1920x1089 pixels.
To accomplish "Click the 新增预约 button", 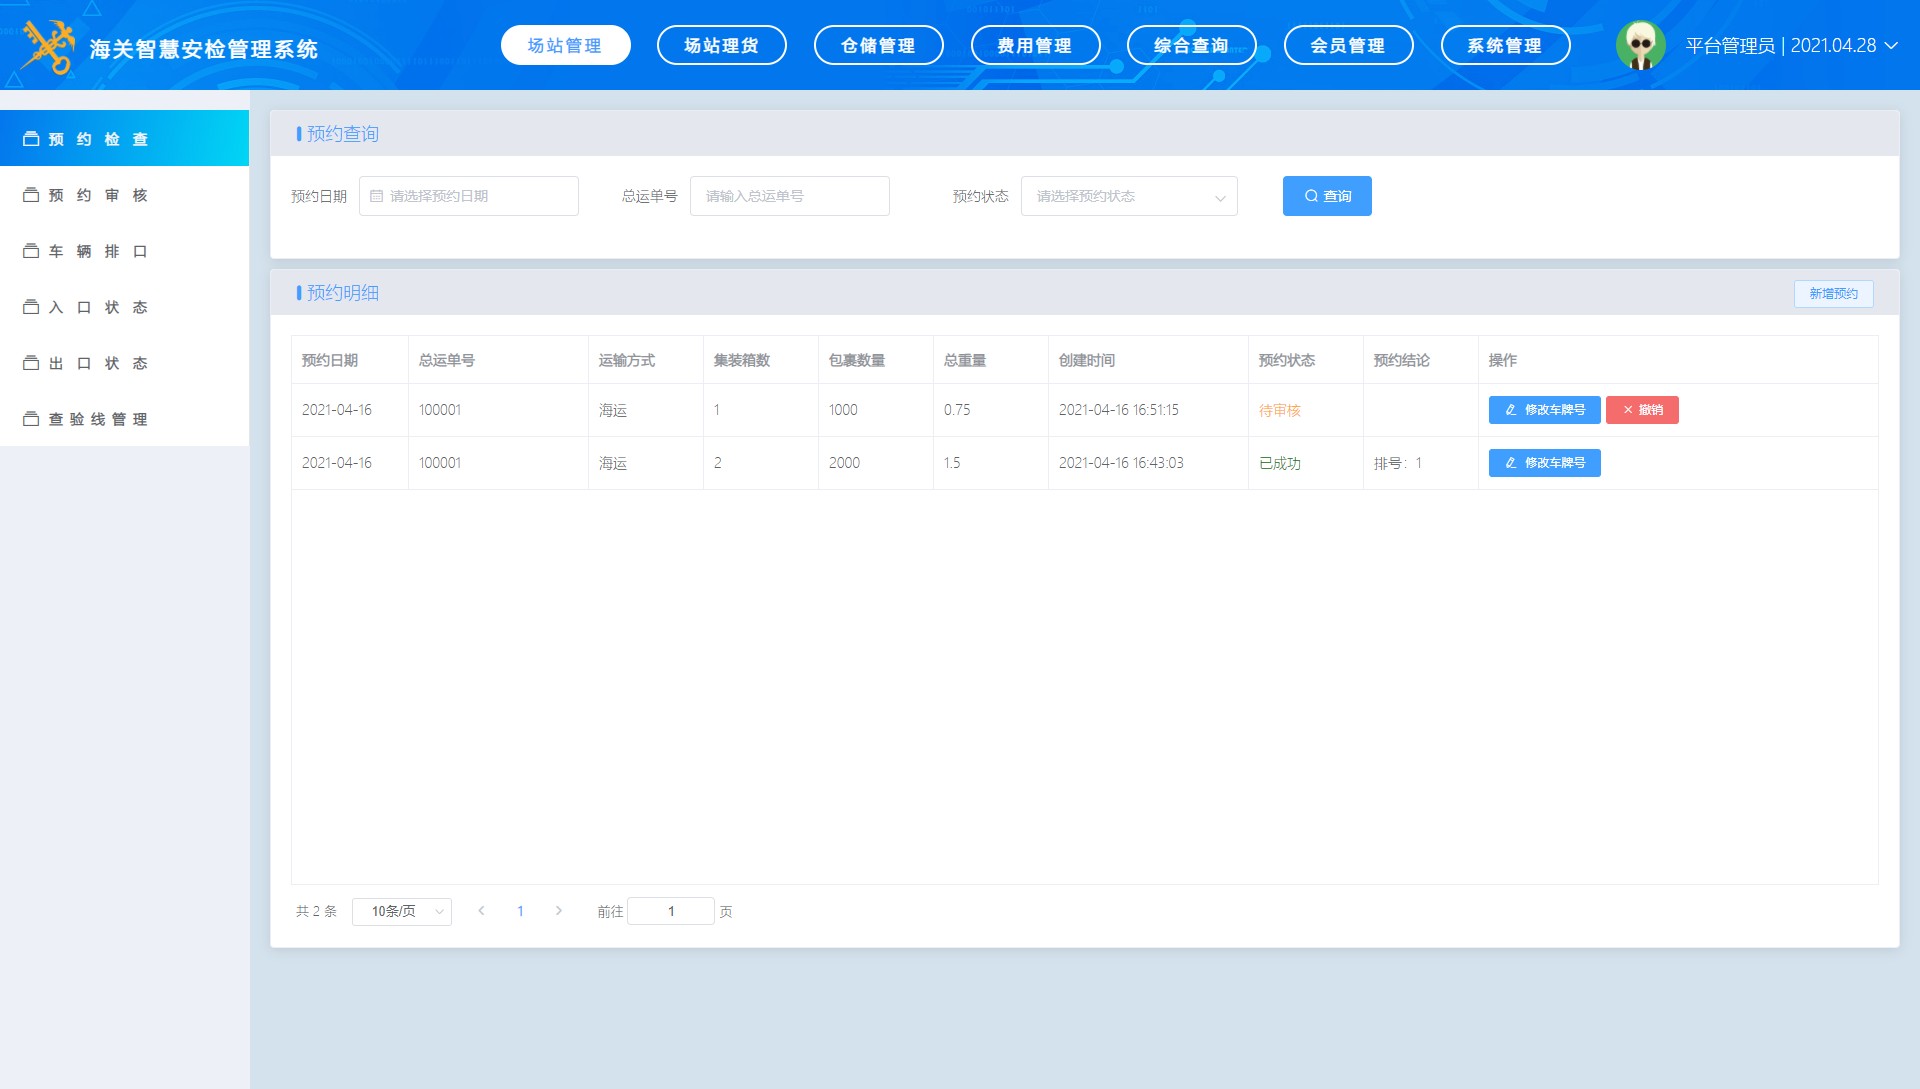I will pos(1833,293).
